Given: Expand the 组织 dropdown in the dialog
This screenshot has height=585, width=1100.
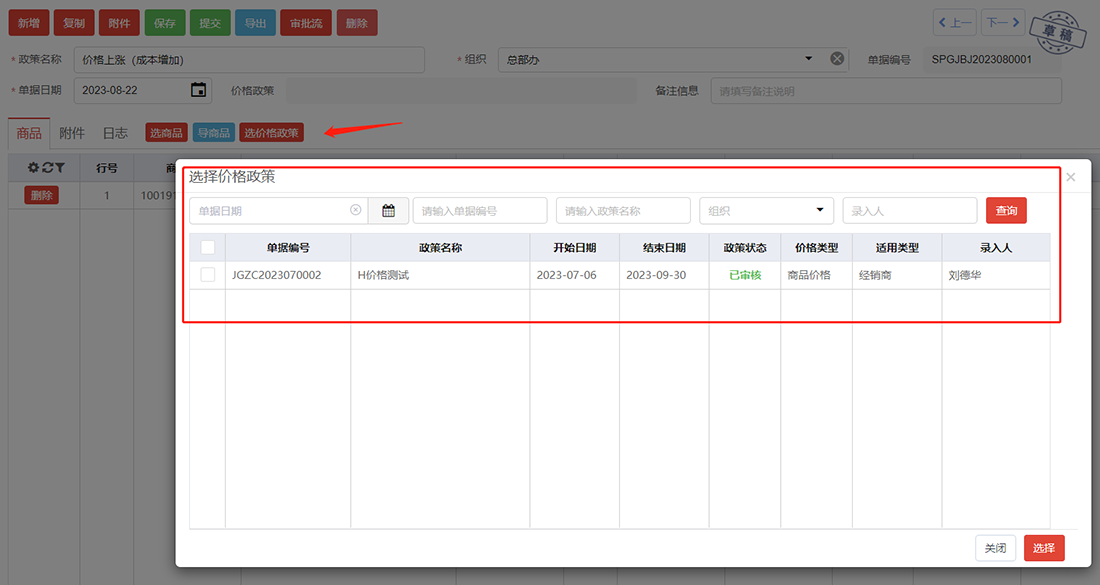Looking at the screenshot, I should point(819,210).
